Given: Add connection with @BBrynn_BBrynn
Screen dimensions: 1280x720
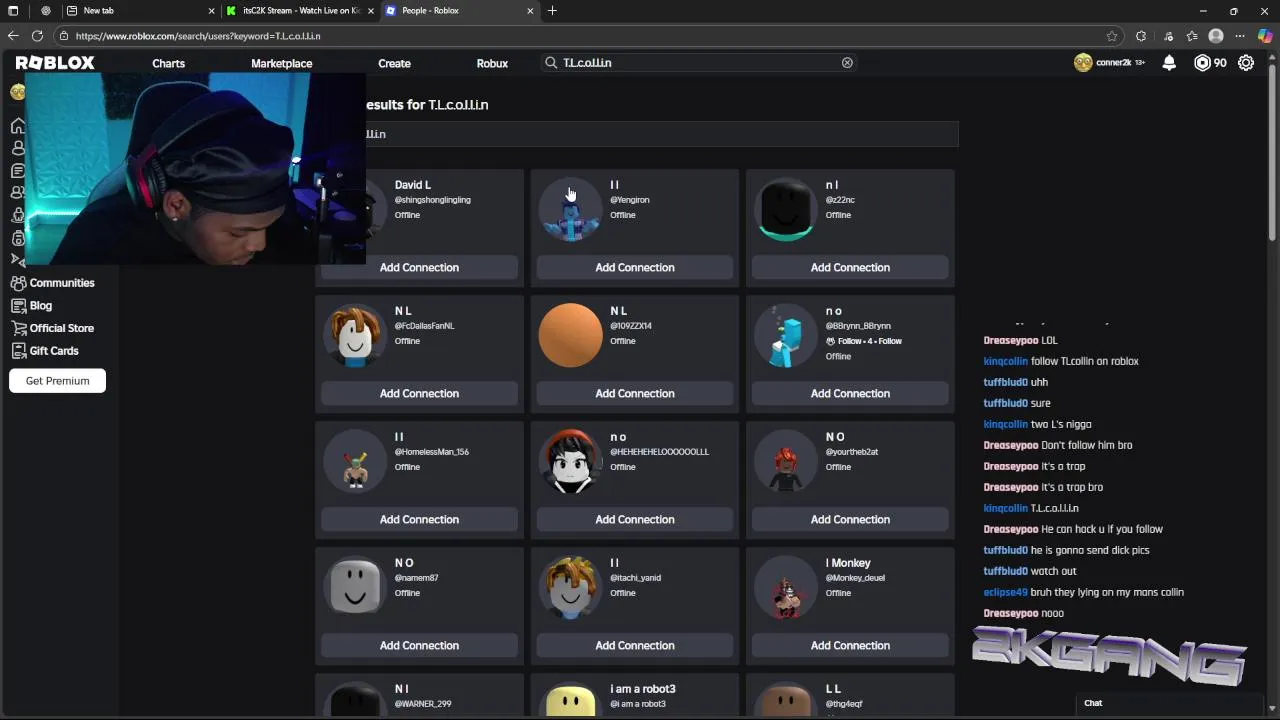Looking at the screenshot, I should tap(850, 393).
